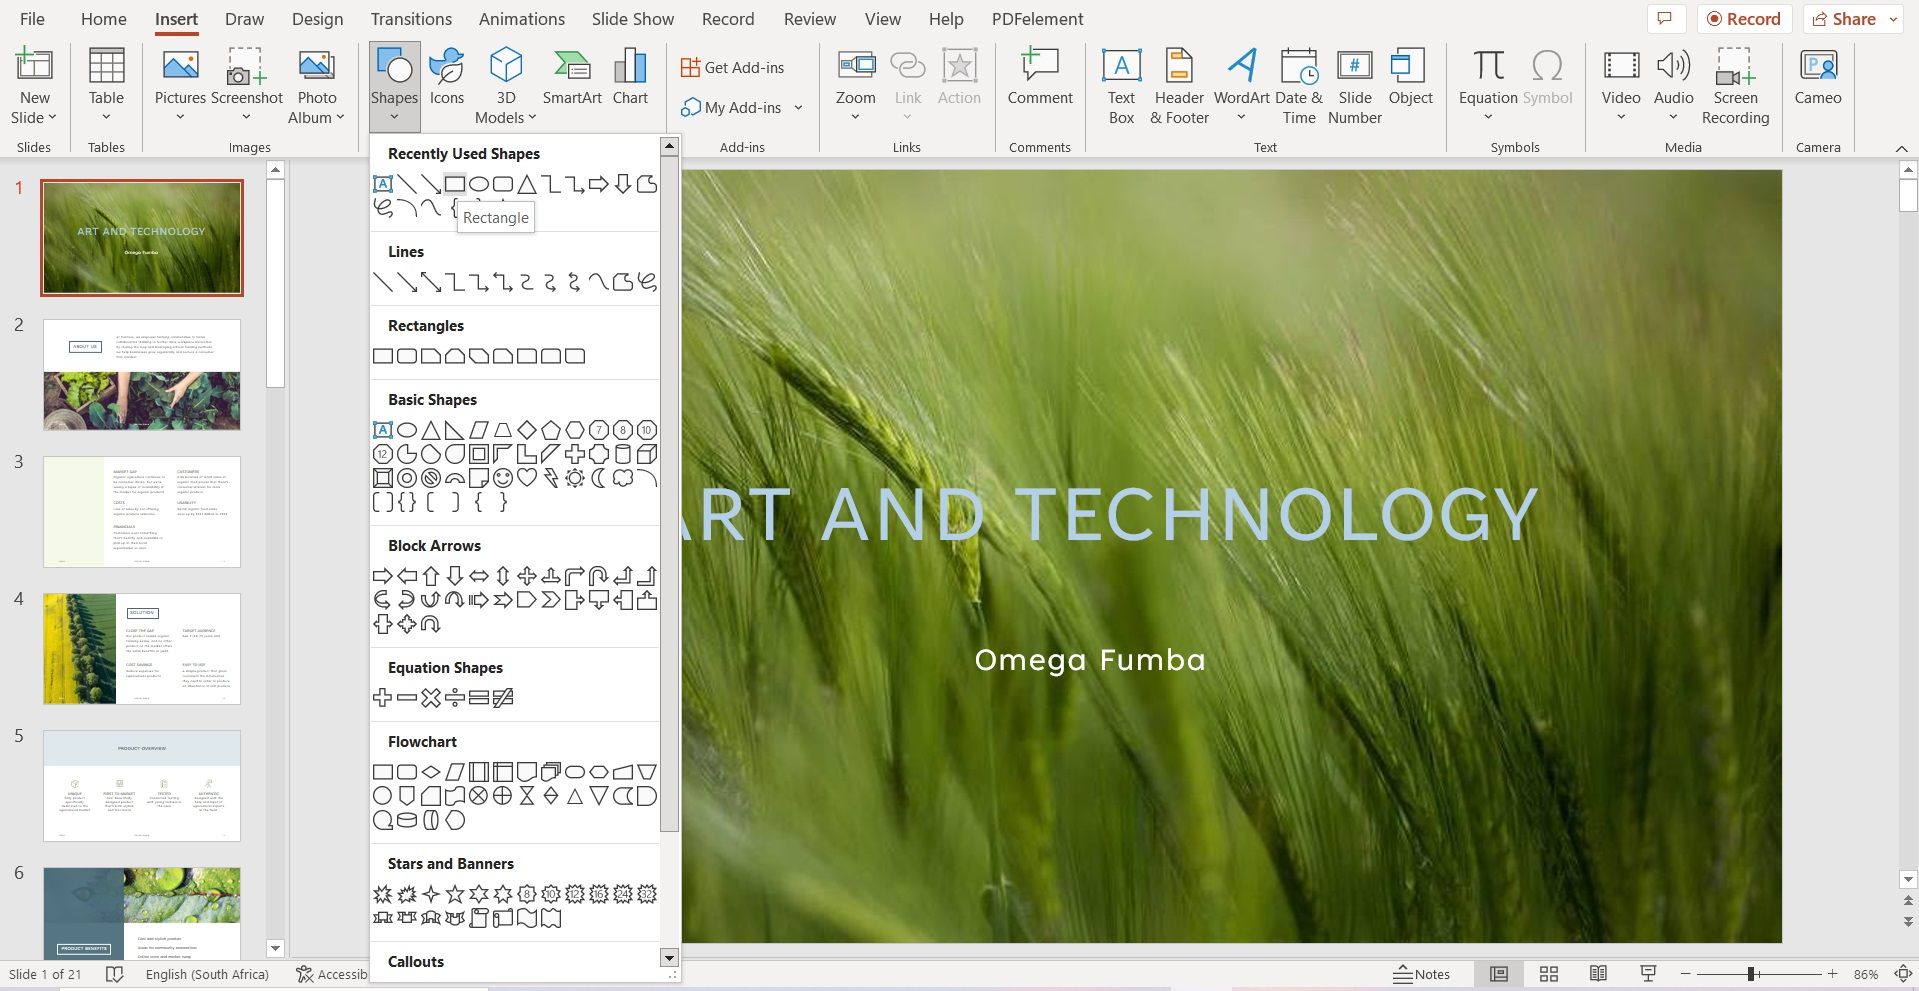Insert a Cameo camera feed
This screenshot has height=991, width=1919.
[1817, 78]
